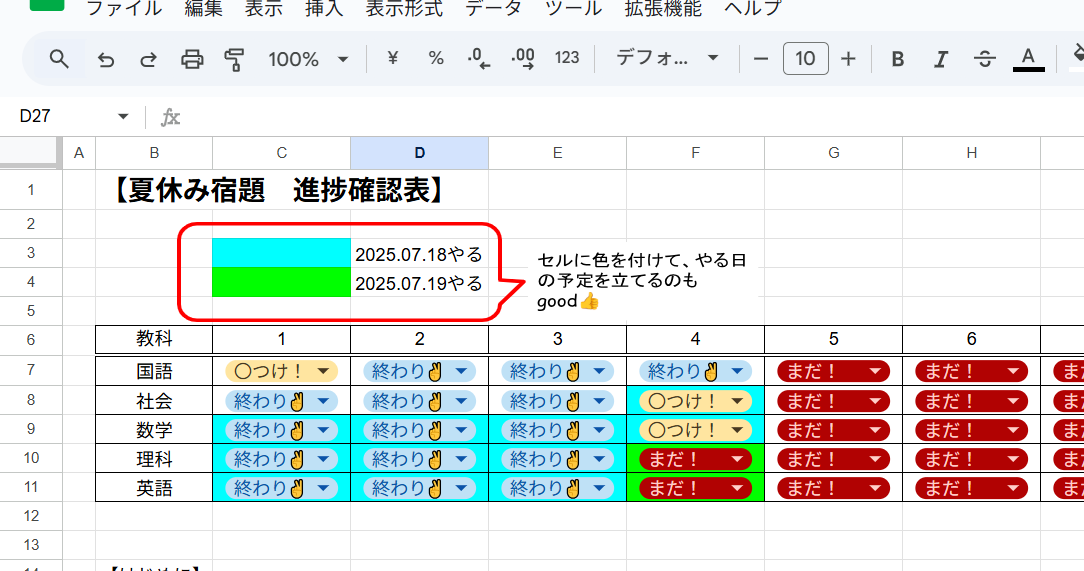The height and width of the screenshot is (571, 1084).
Task: Select column G header
Action: [833, 153]
